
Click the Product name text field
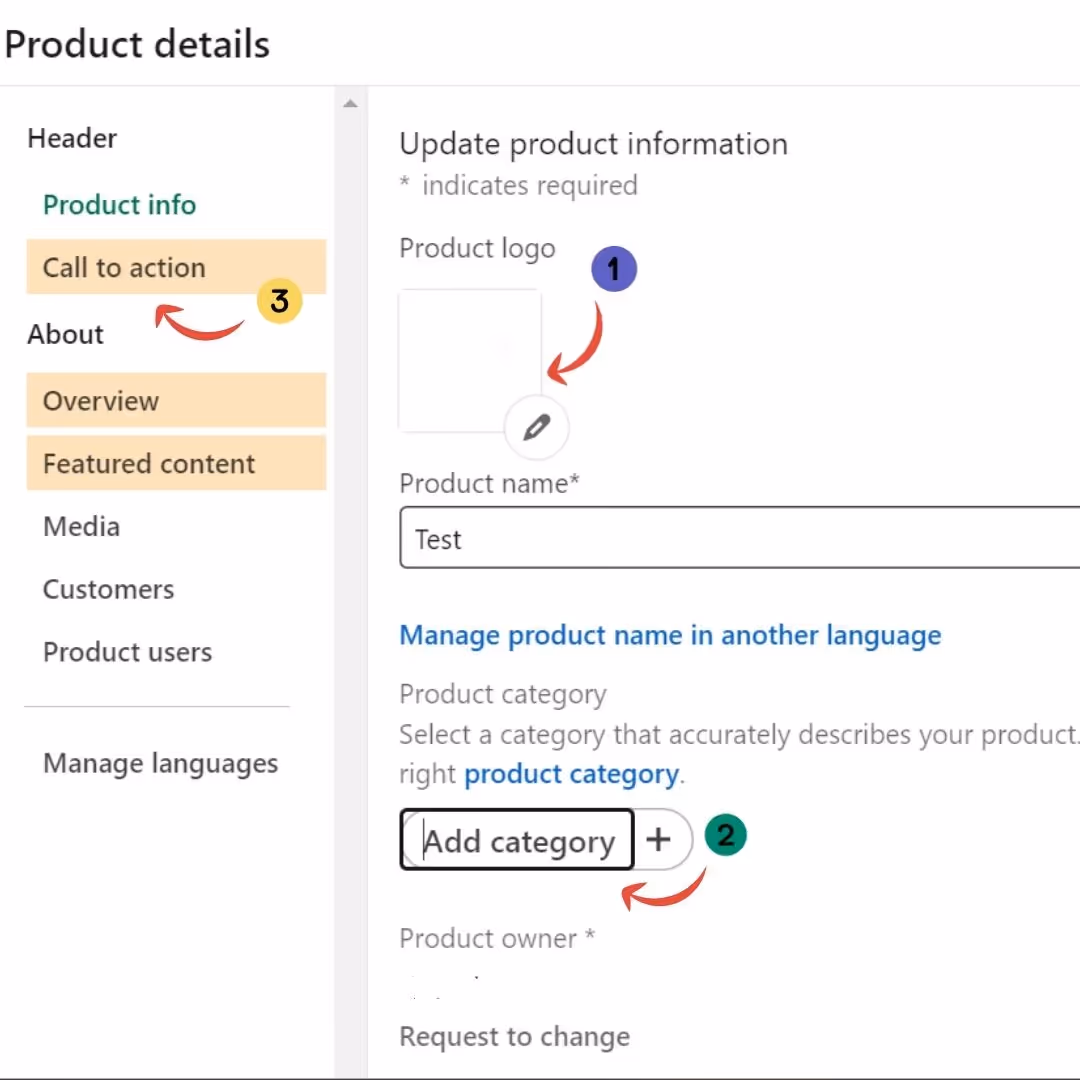[x=740, y=539]
